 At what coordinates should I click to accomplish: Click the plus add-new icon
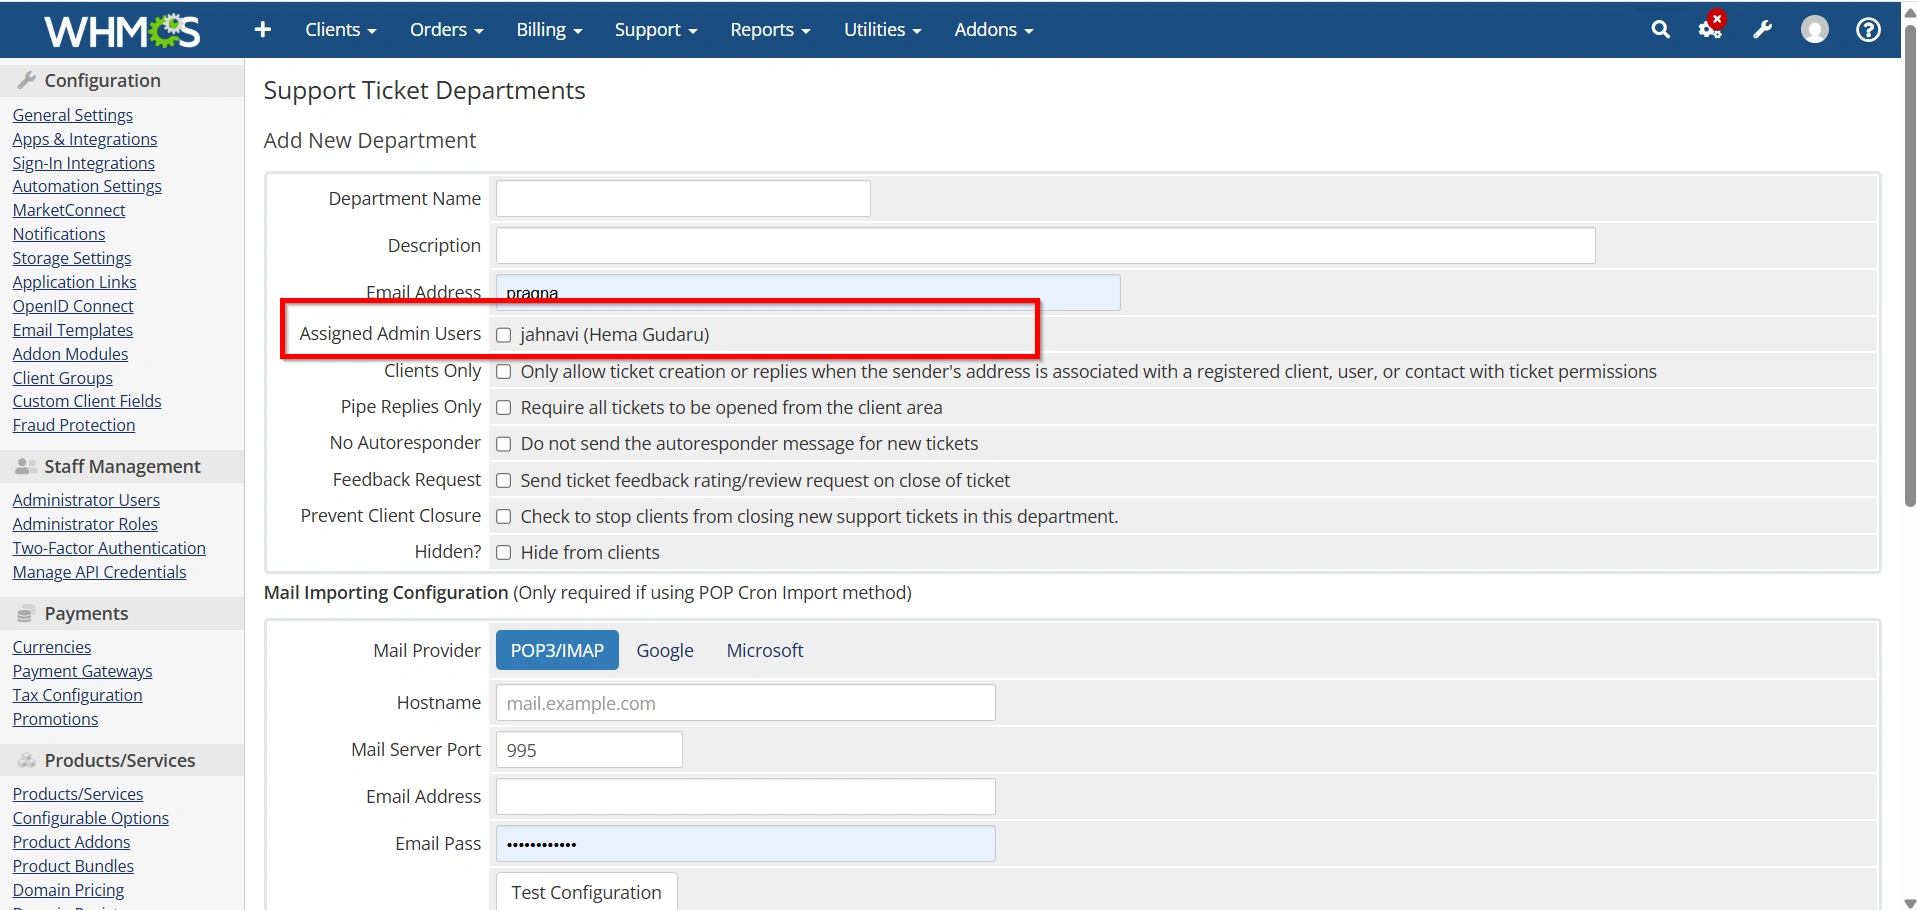263,30
